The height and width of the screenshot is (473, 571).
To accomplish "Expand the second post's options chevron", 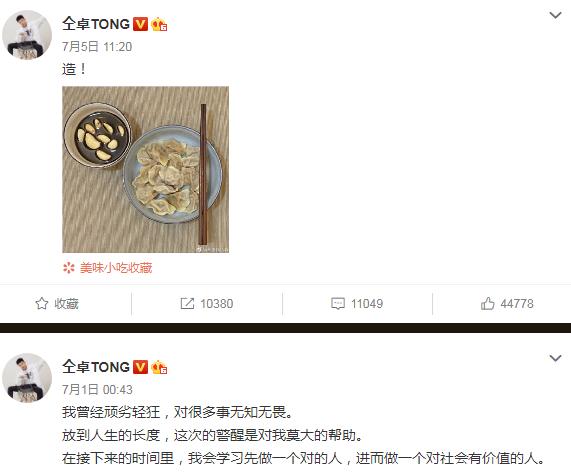I will pyautogui.click(x=555, y=358).
